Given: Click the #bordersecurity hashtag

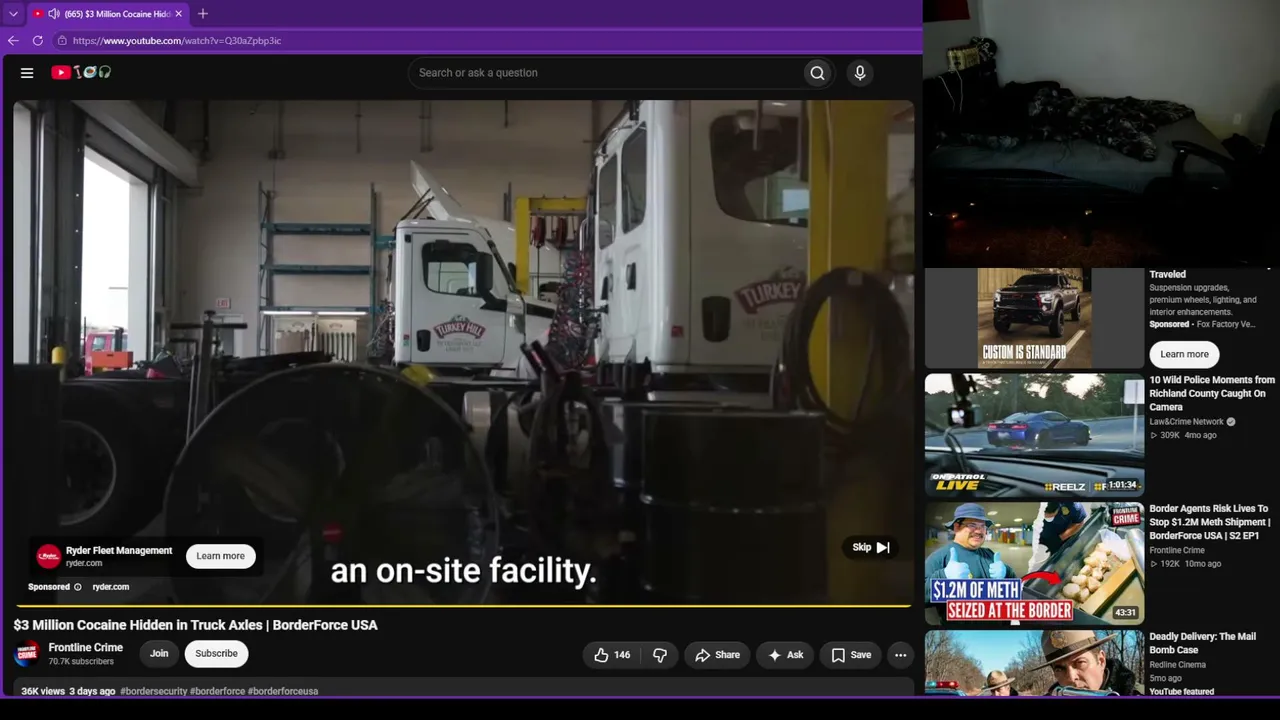Looking at the screenshot, I should click(153, 691).
